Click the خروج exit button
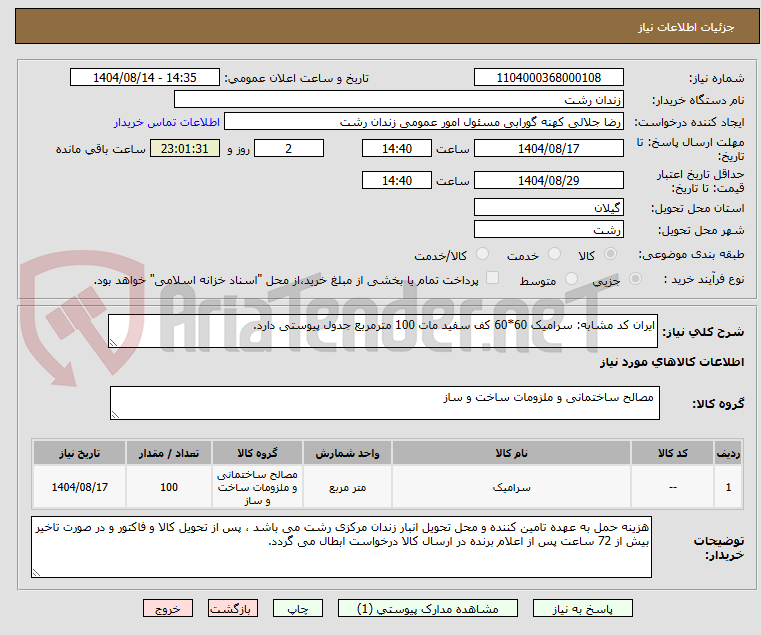761x635 pixels. 168,608
